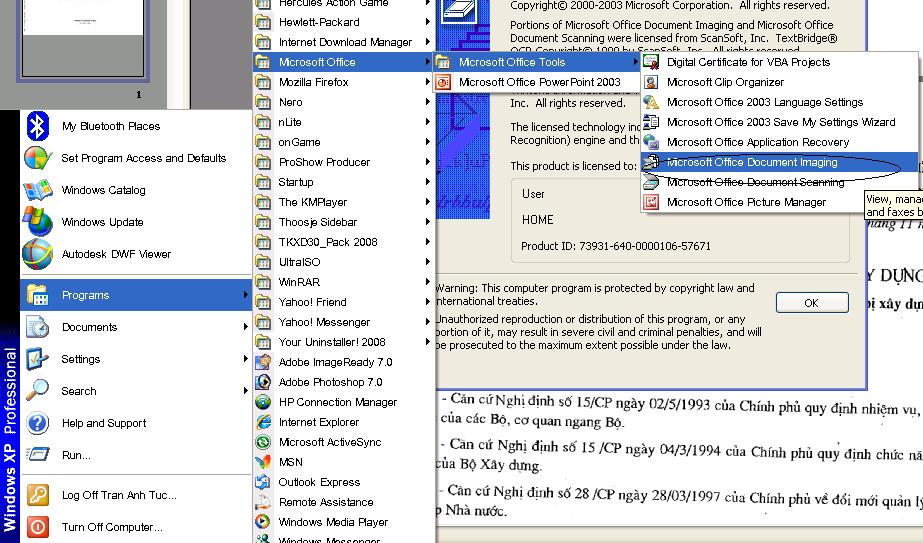923x543 pixels.
Task: Open Windows Catalog icon in Start menu
Action: pos(38,190)
